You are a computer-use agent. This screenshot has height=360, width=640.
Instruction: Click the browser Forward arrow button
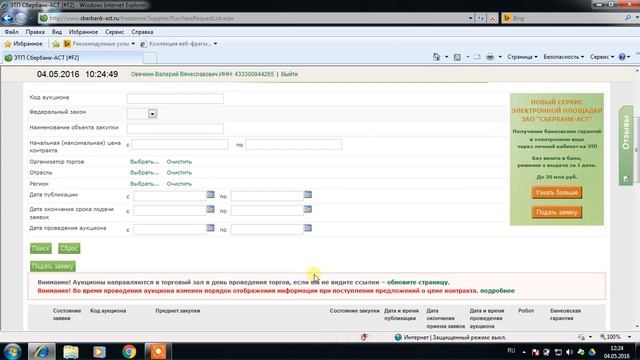click(20, 18)
